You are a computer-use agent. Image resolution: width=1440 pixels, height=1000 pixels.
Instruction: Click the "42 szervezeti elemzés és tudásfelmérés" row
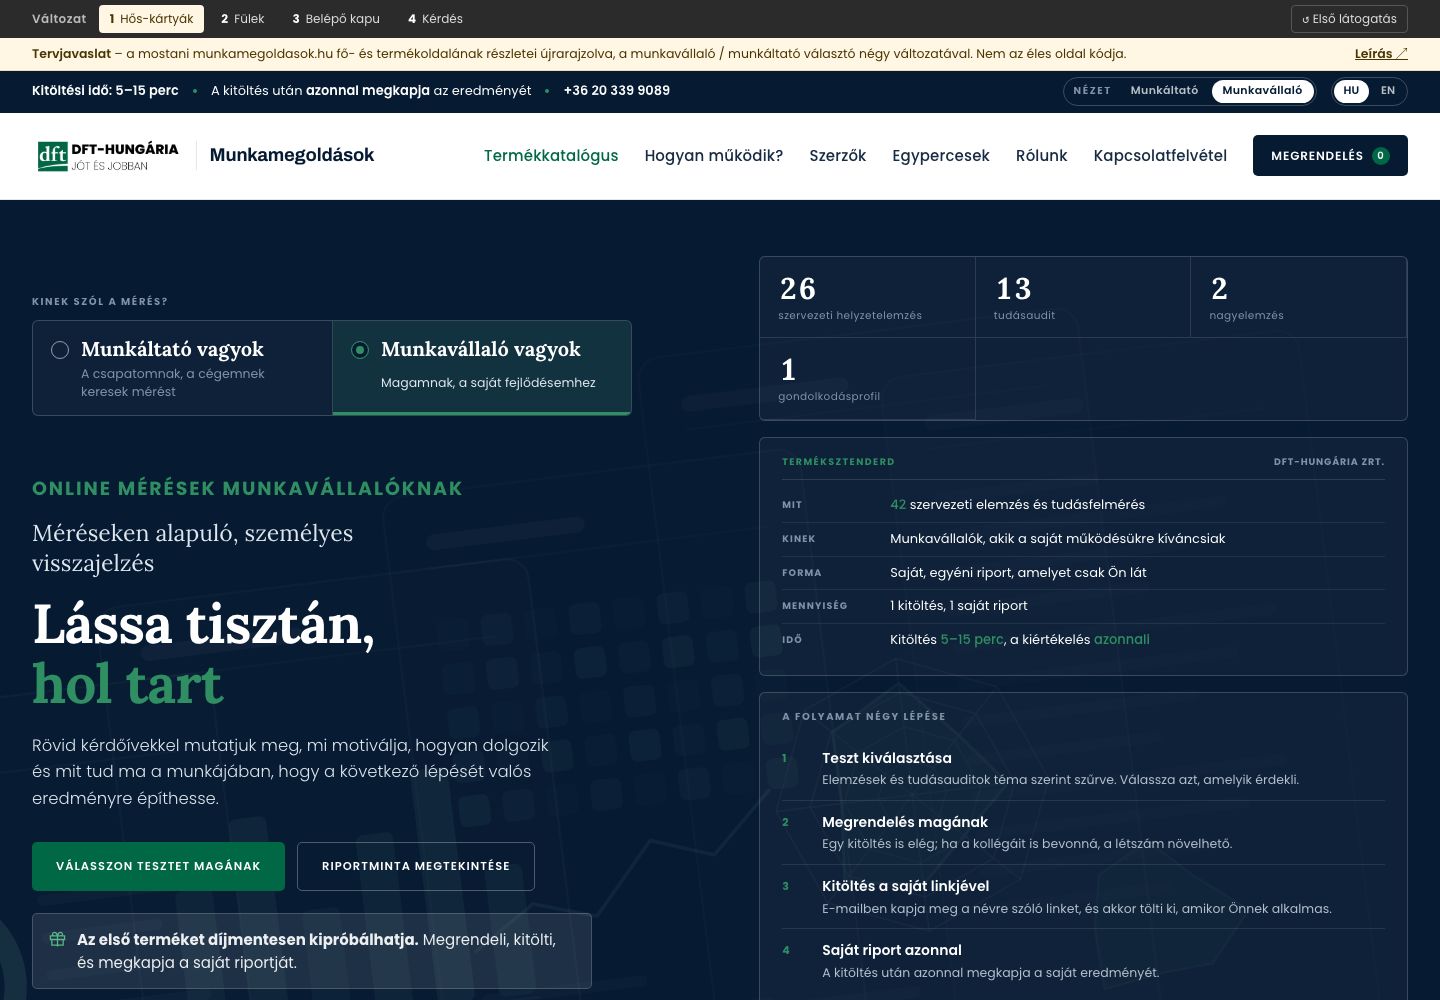(x=1083, y=505)
